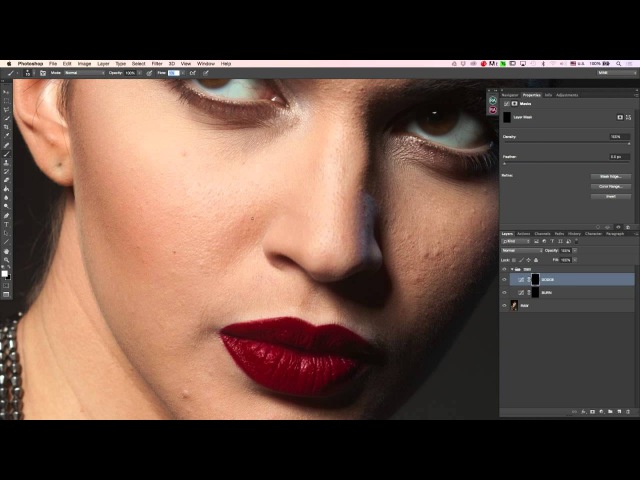Toggle the brush panel icon in options bar
640x480 pixels.
click(43, 73)
